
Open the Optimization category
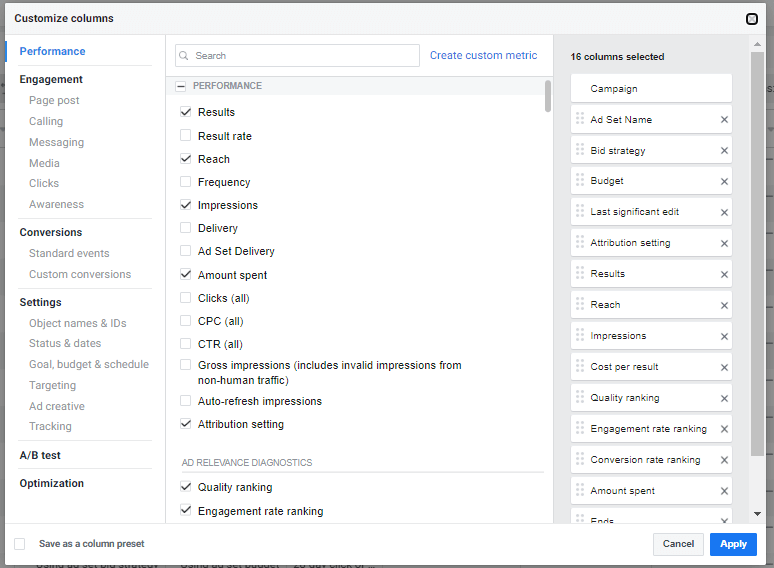(x=52, y=484)
